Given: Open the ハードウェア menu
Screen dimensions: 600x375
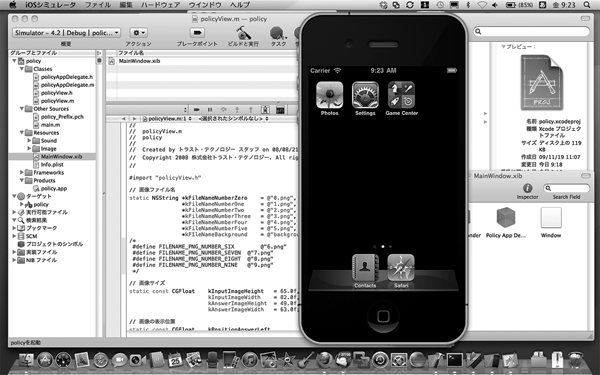Looking at the screenshot, I should tap(160, 5).
